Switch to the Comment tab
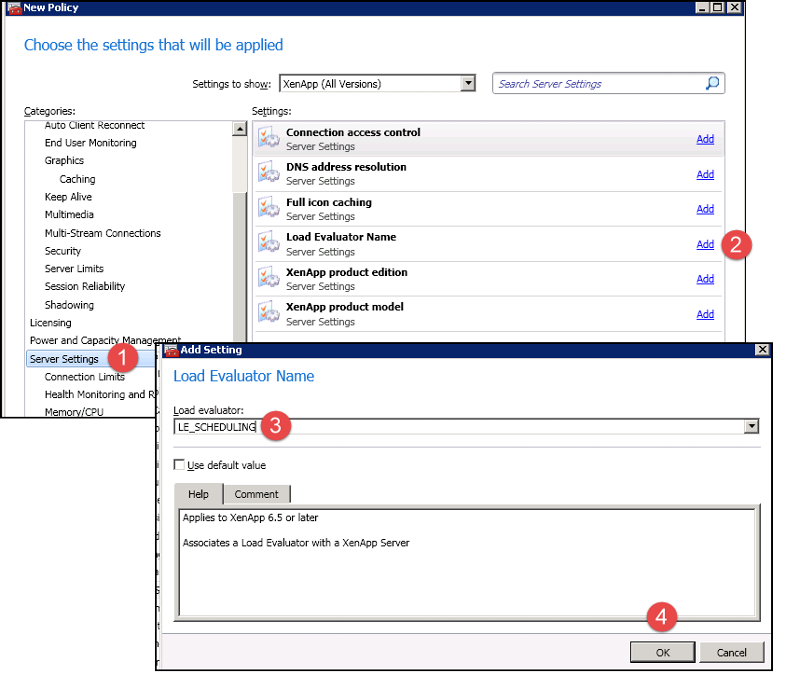Viewport: 800px width, 686px height. coord(257,494)
